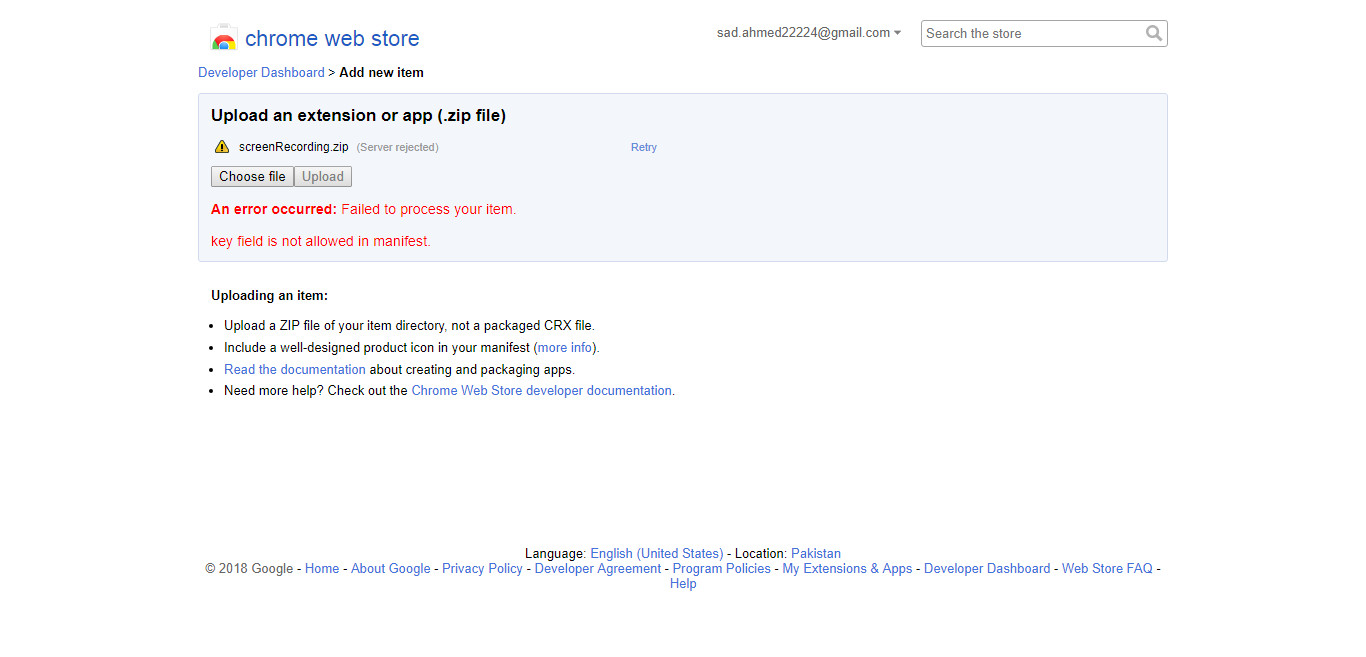Go to Developer Dashboard breadcrumb link
This screenshot has height=657, width=1366.
[261, 72]
